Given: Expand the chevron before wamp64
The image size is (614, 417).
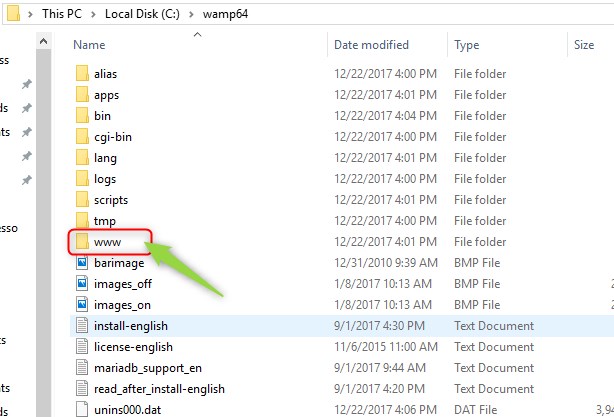Looking at the screenshot, I should [x=191, y=14].
